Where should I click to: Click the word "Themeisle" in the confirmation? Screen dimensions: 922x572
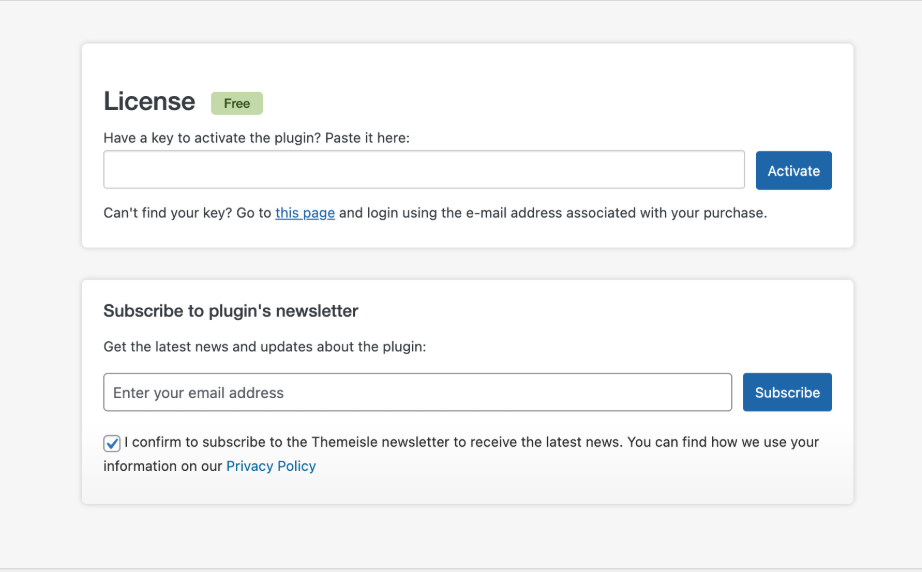tap(344, 442)
